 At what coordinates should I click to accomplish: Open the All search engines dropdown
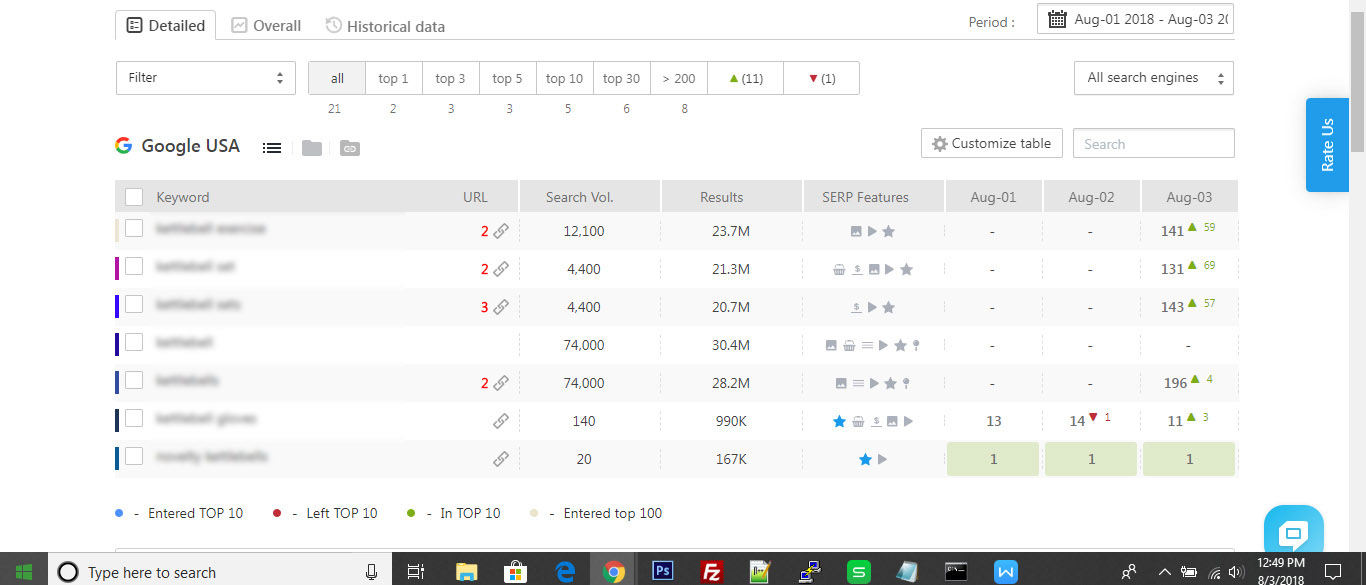(1154, 78)
